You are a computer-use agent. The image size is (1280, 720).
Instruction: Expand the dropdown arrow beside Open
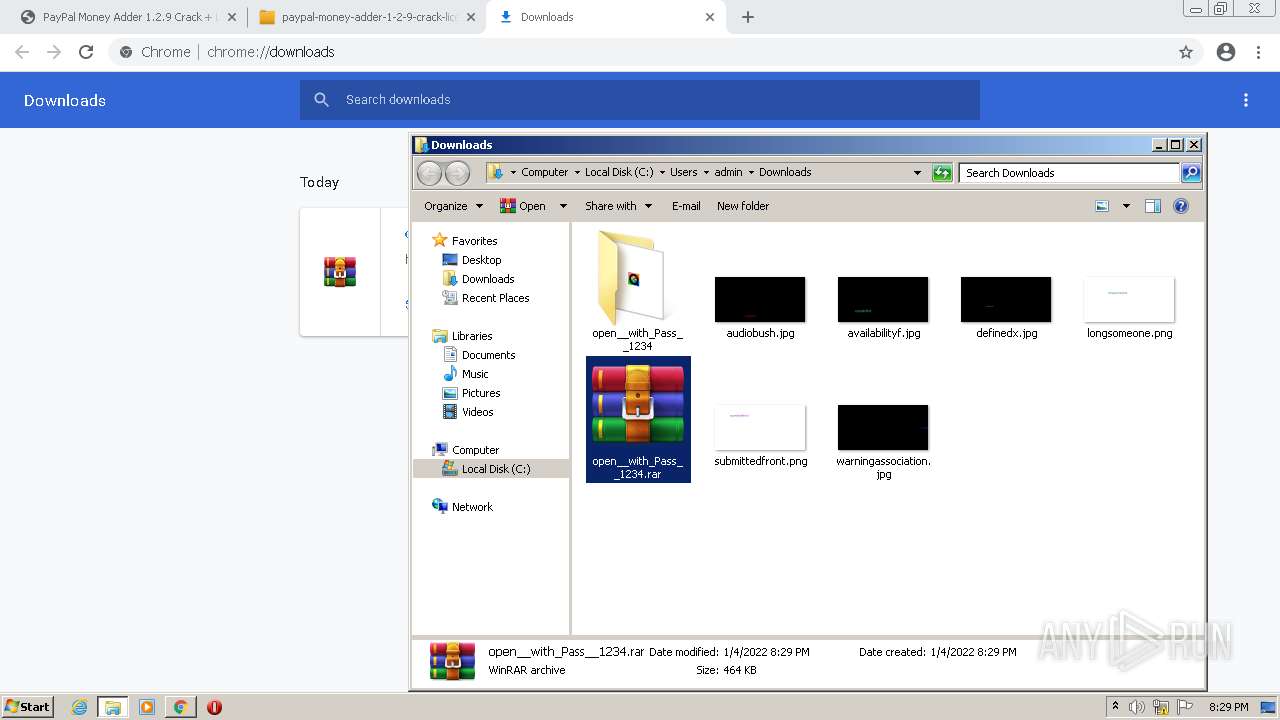(x=563, y=206)
